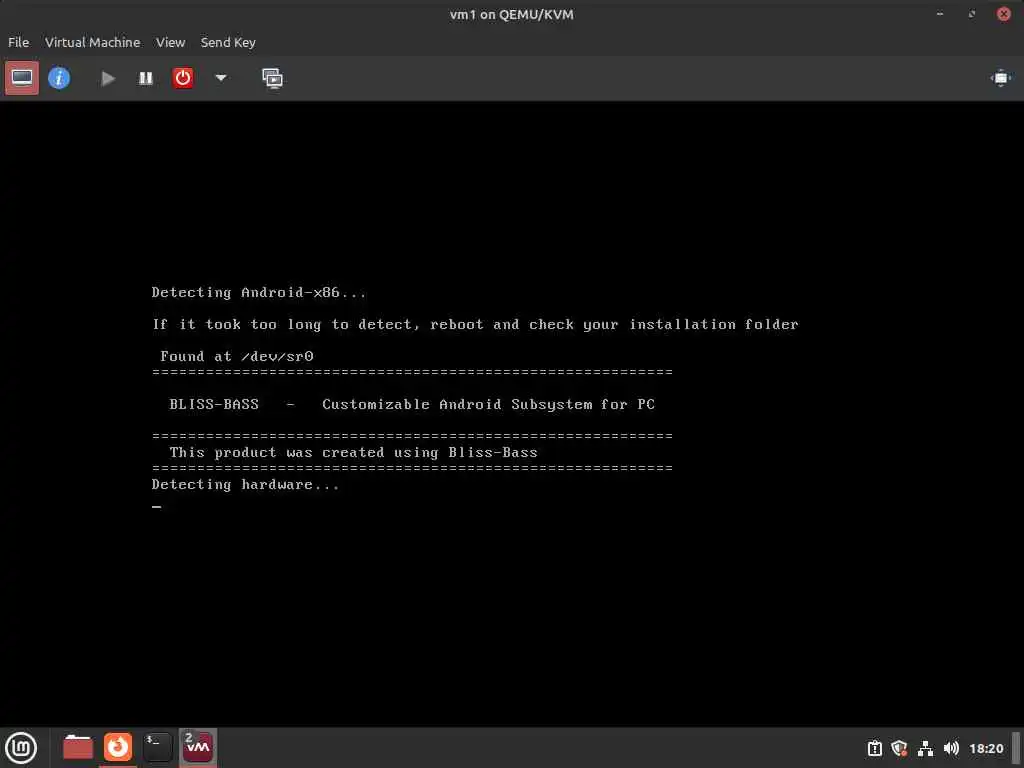The image size is (1024, 768).
Task: Open the File menu
Action: [18, 42]
